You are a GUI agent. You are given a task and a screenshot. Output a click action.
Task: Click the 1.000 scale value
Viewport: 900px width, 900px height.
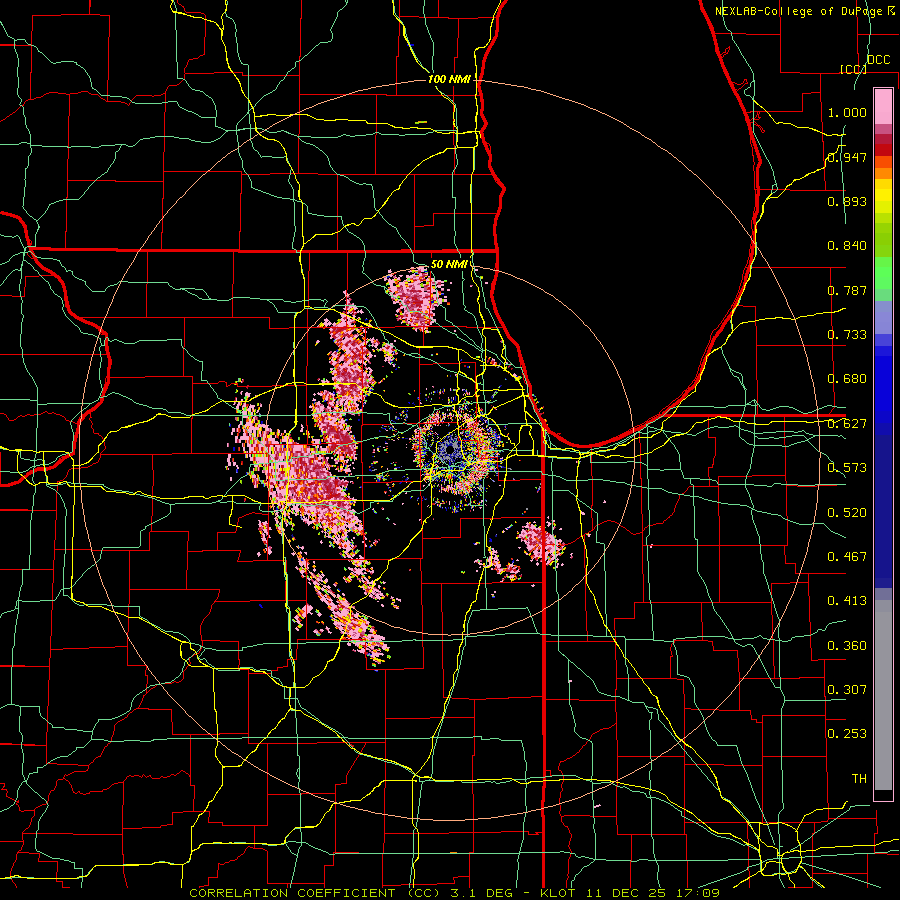[x=847, y=112]
